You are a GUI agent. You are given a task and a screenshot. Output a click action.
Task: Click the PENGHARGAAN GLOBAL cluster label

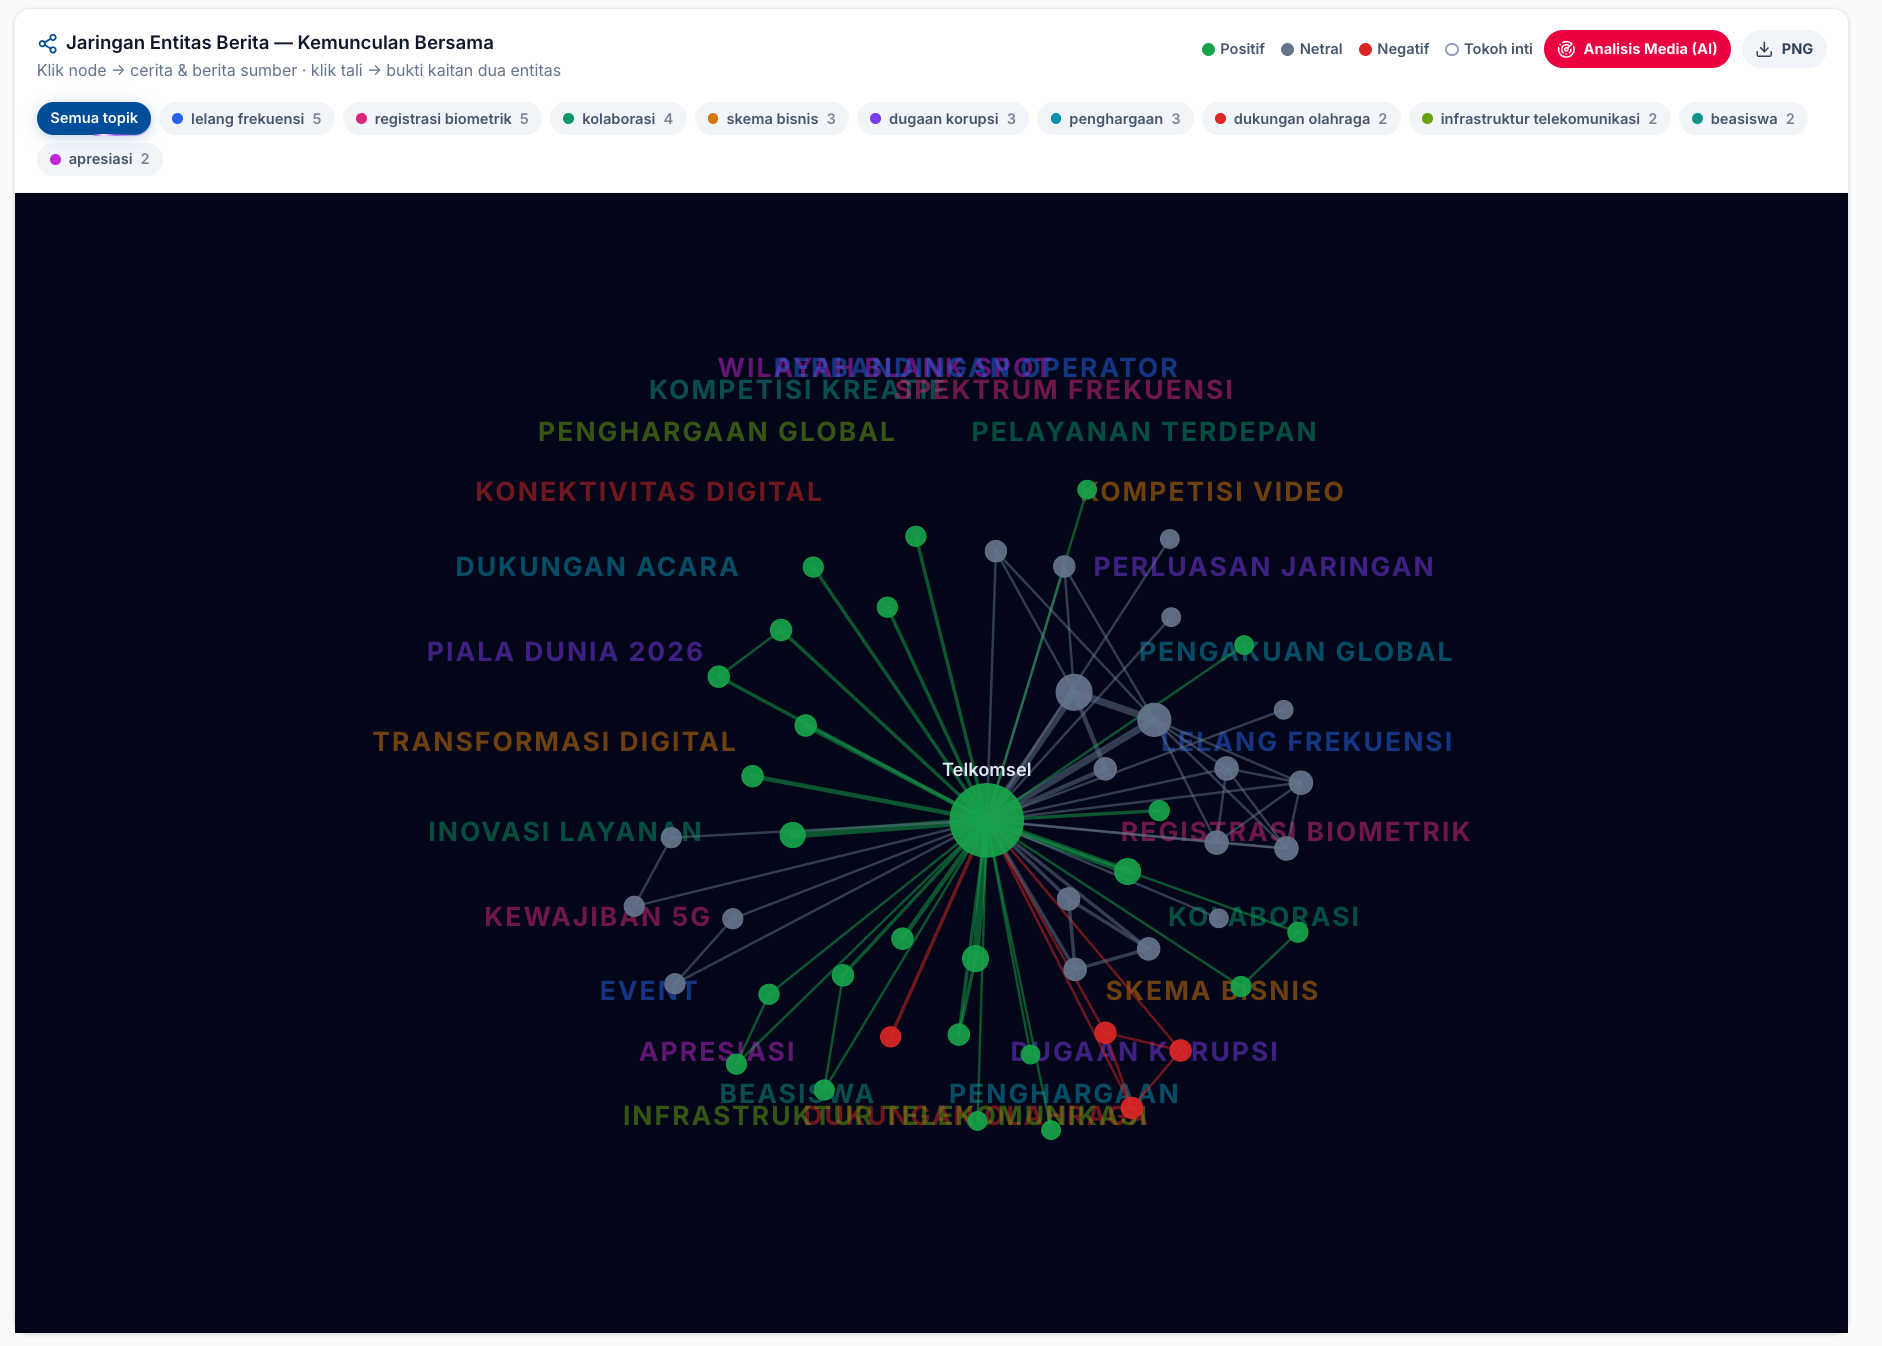[716, 432]
